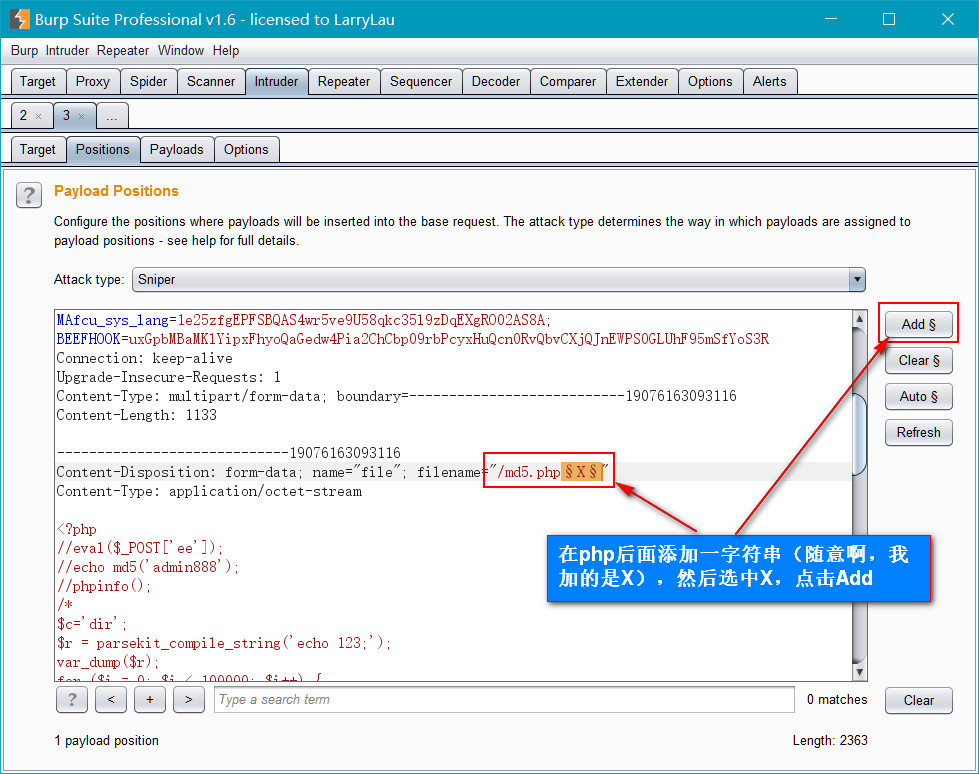Switch to the main Options tab
The image size is (979, 774).
[x=710, y=82]
